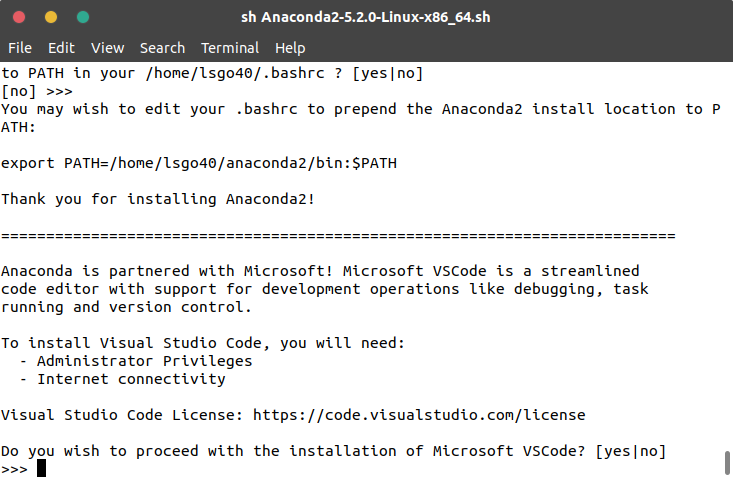733x478 pixels.
Task: Click the [yes|no] option after VSCode question
Action: [631, 451]
